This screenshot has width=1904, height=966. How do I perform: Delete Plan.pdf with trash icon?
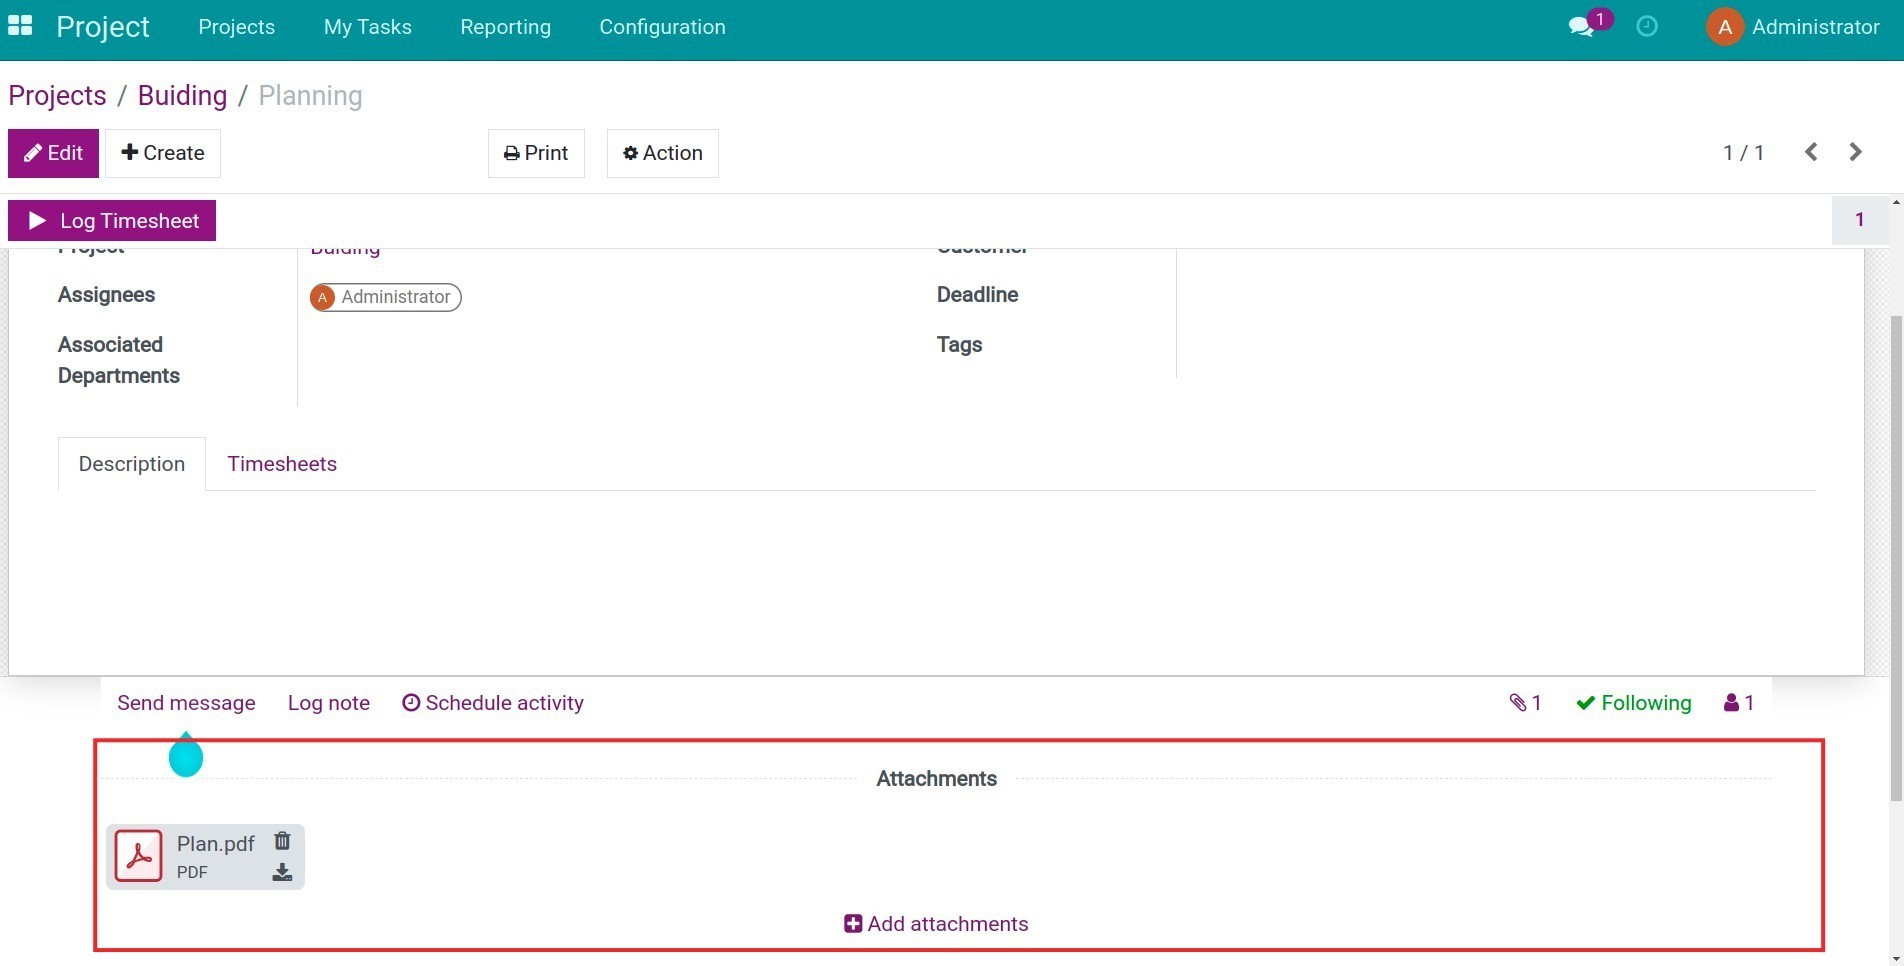(x=282, y=841)
